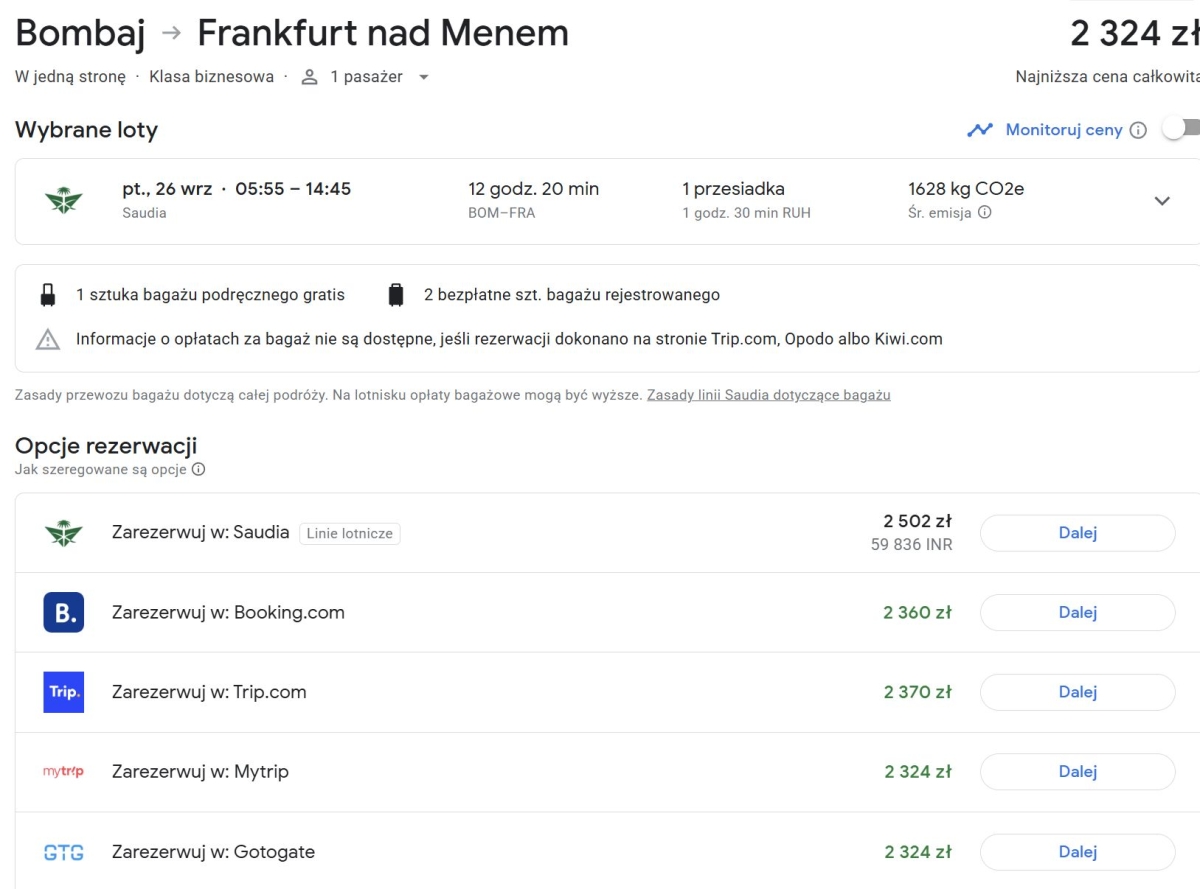Select Zarezerwuj w: Saudia option text

point(200,533)
